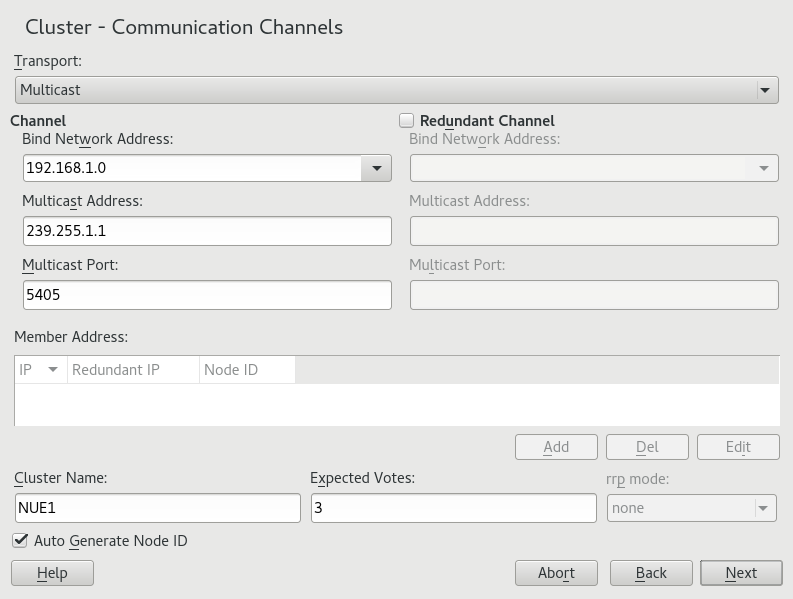Toggle the Auto Generate Node ID checkbox
This screenshot has width=793, height=599.
[20, 541]
